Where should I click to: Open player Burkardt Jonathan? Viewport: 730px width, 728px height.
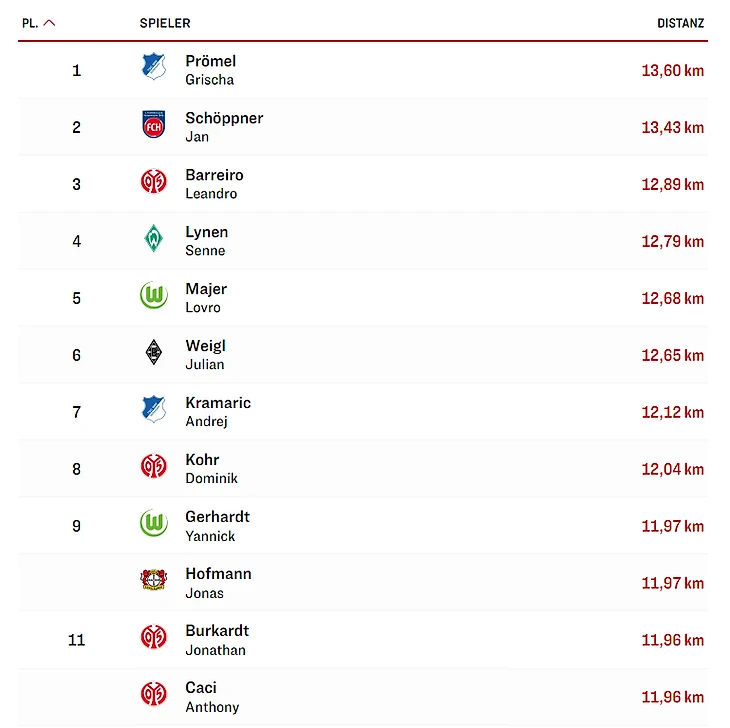tap(217, 639)
